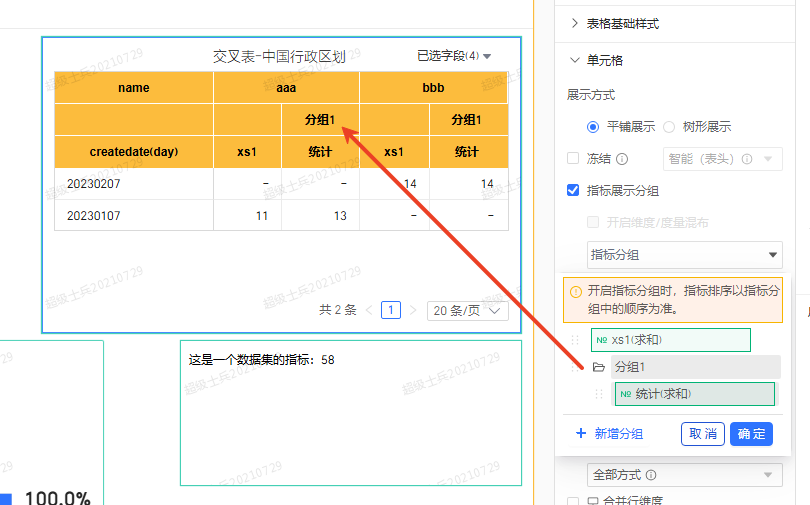Collapse the 单元格 section
810x505 pixels.
tap(575, 60)
